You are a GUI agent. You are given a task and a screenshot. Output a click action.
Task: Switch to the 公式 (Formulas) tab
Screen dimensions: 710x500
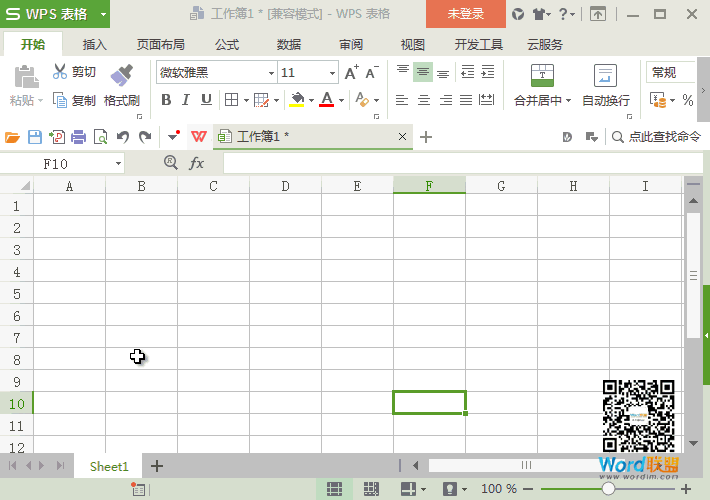pyautogui.click(x=226, y=44)
